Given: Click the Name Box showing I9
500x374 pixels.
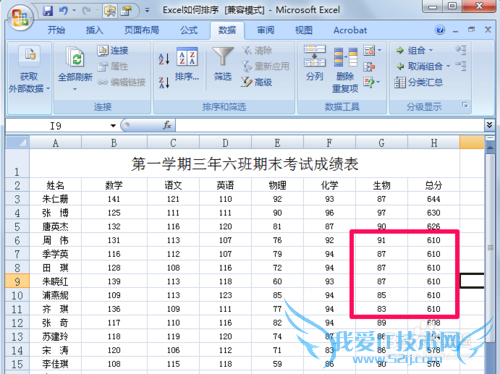Looking at the screenshot, I should coord(56,126).
